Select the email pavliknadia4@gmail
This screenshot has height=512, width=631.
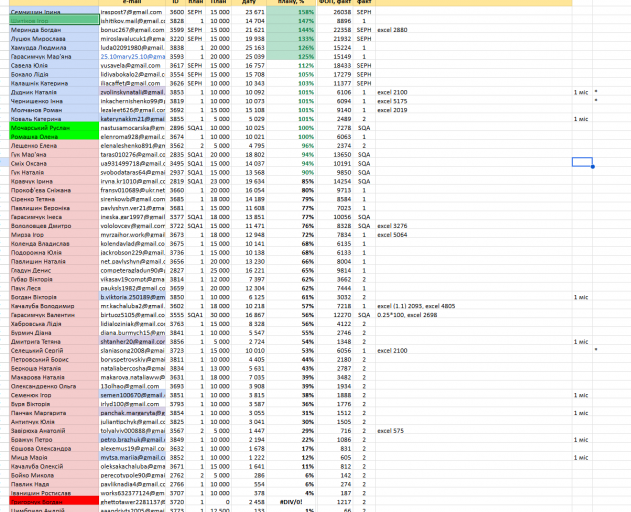132,484
